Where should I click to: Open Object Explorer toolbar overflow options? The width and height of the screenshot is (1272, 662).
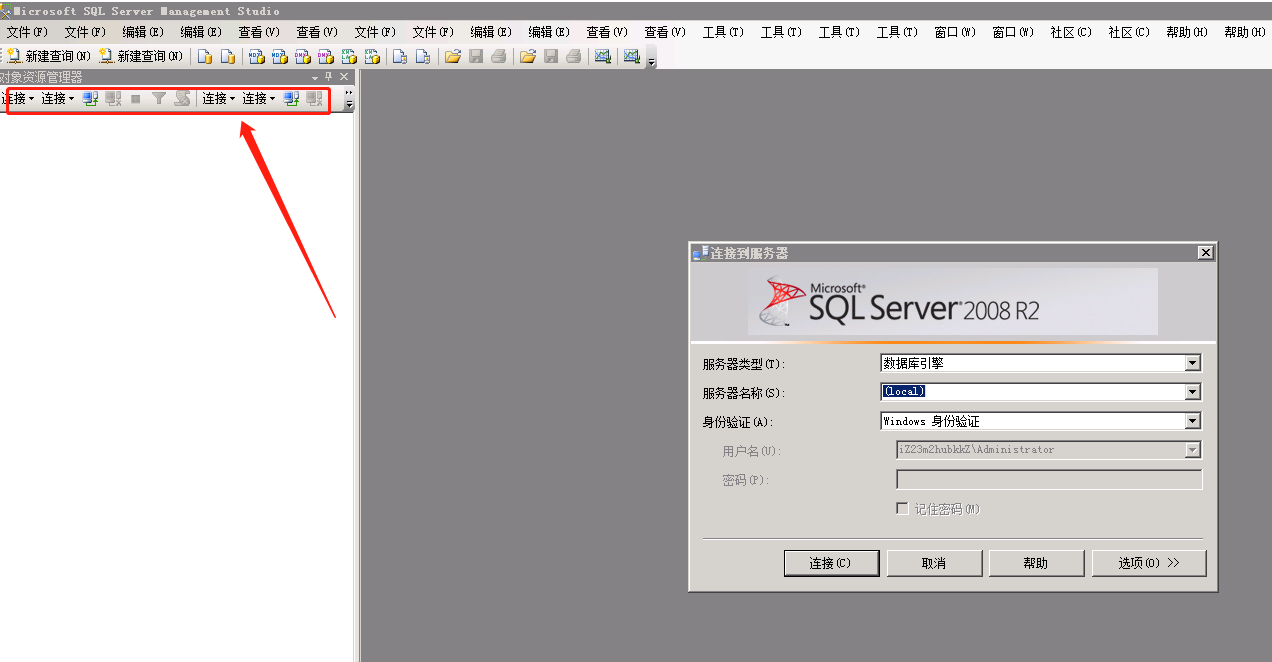349,99
